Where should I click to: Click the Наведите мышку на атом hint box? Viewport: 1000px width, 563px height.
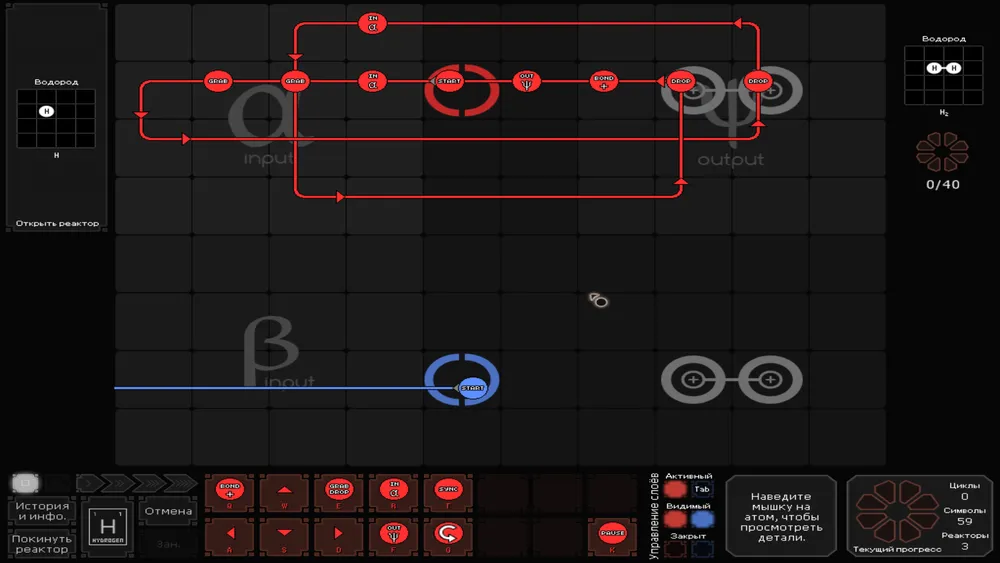[x=781, y=516]
